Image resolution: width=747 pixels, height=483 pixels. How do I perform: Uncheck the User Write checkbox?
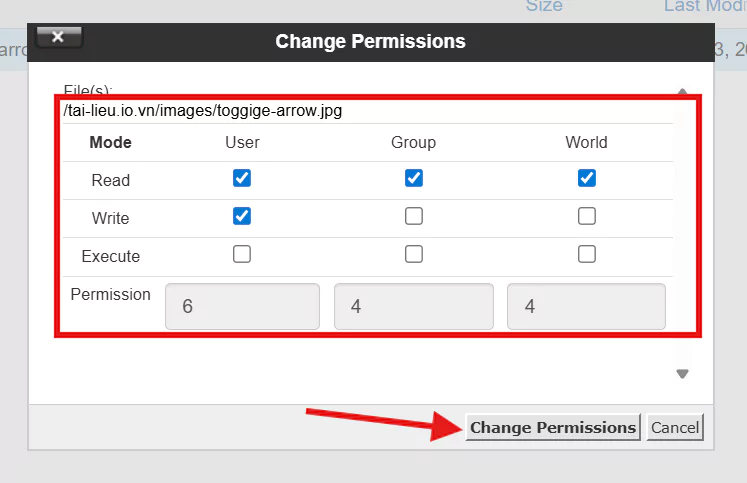tap(242, 216)
